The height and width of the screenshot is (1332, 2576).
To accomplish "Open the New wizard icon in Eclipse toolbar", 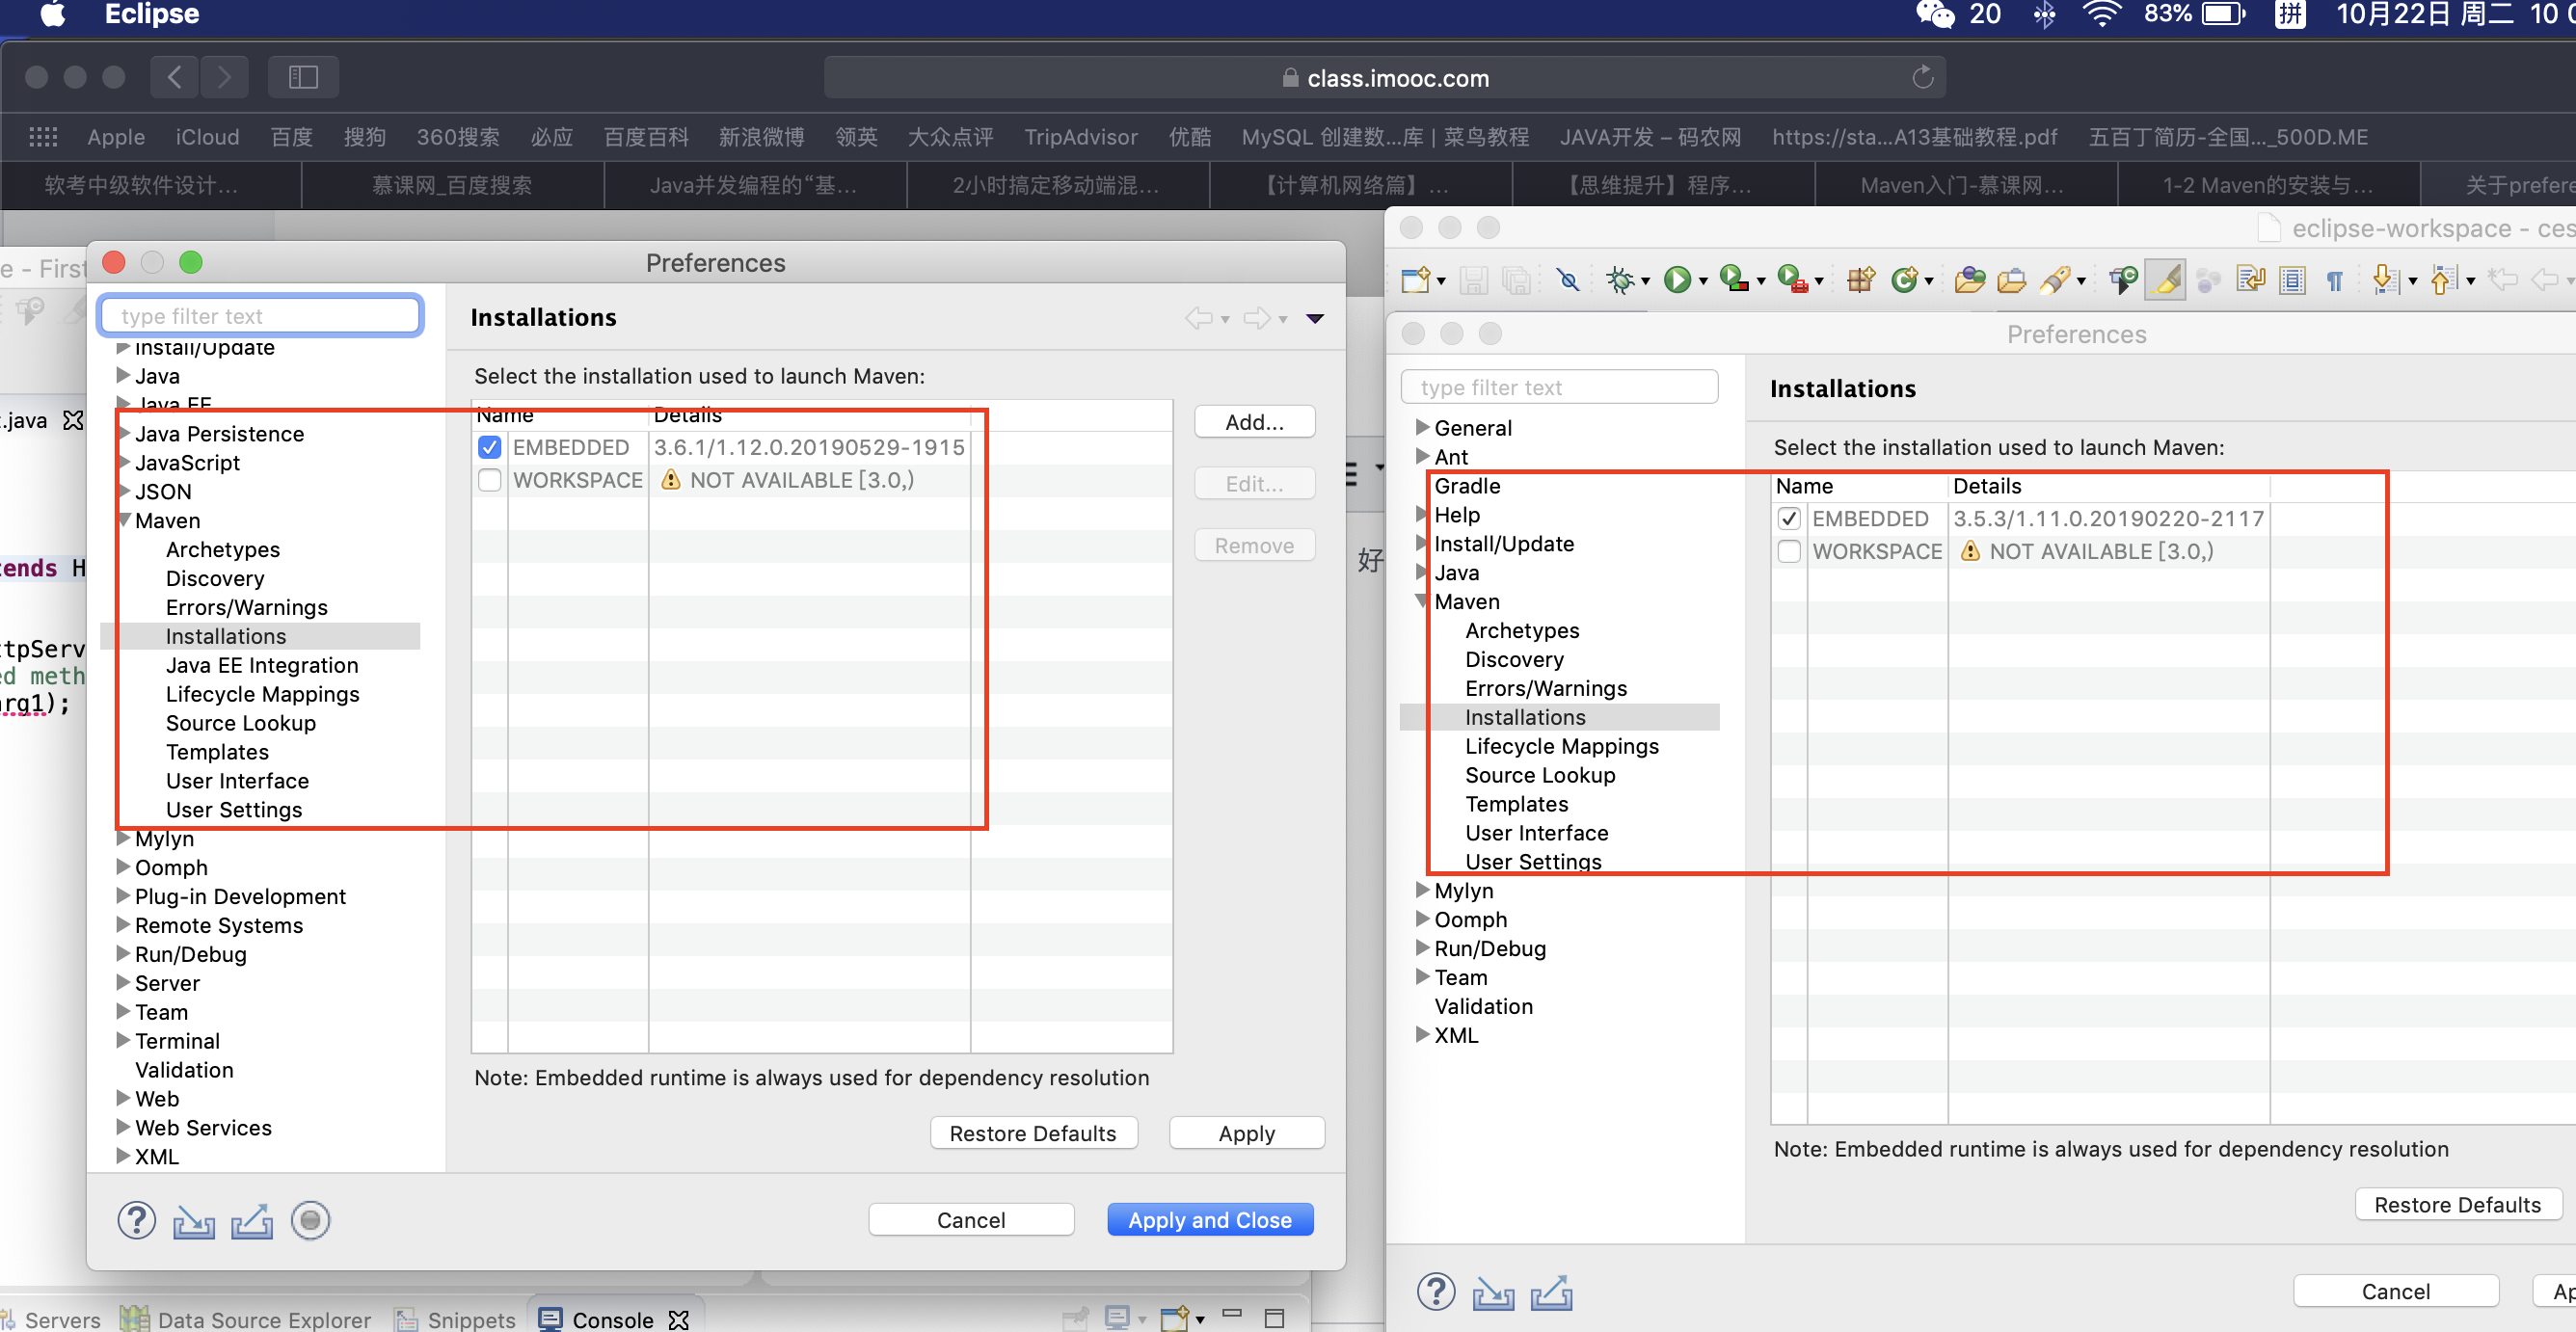I will tap(1415, 280).
